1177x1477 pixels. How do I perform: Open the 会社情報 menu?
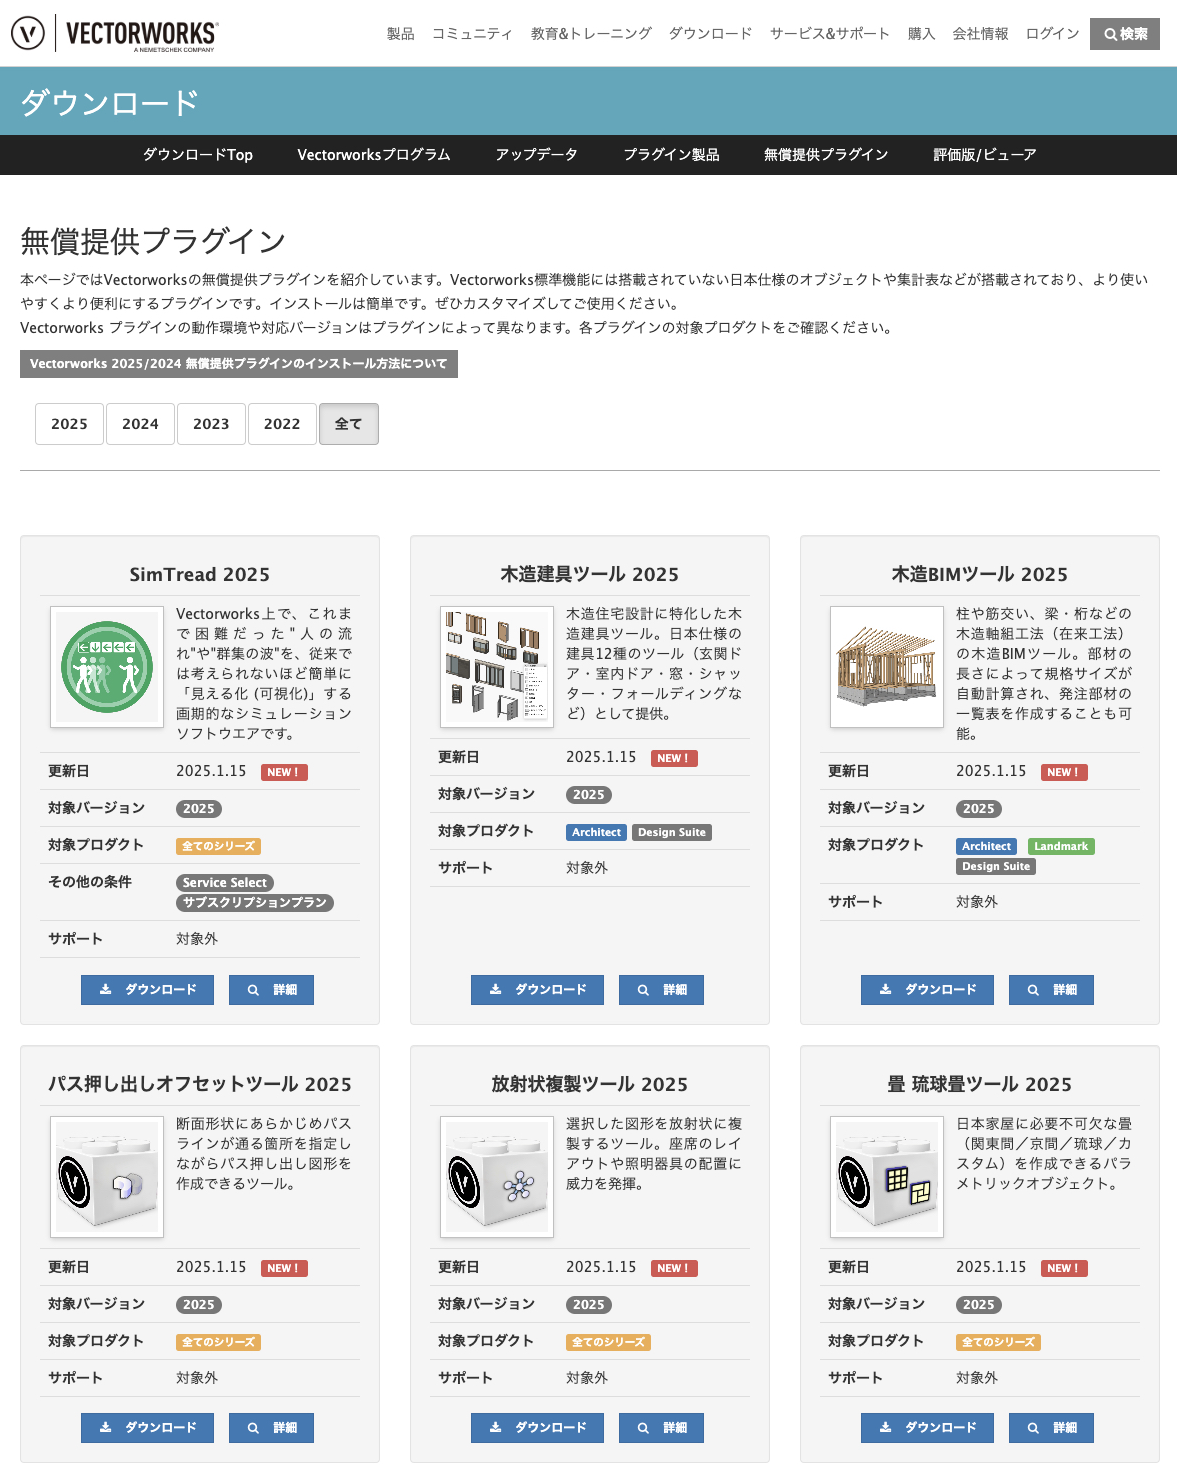(x=980, y=34)
